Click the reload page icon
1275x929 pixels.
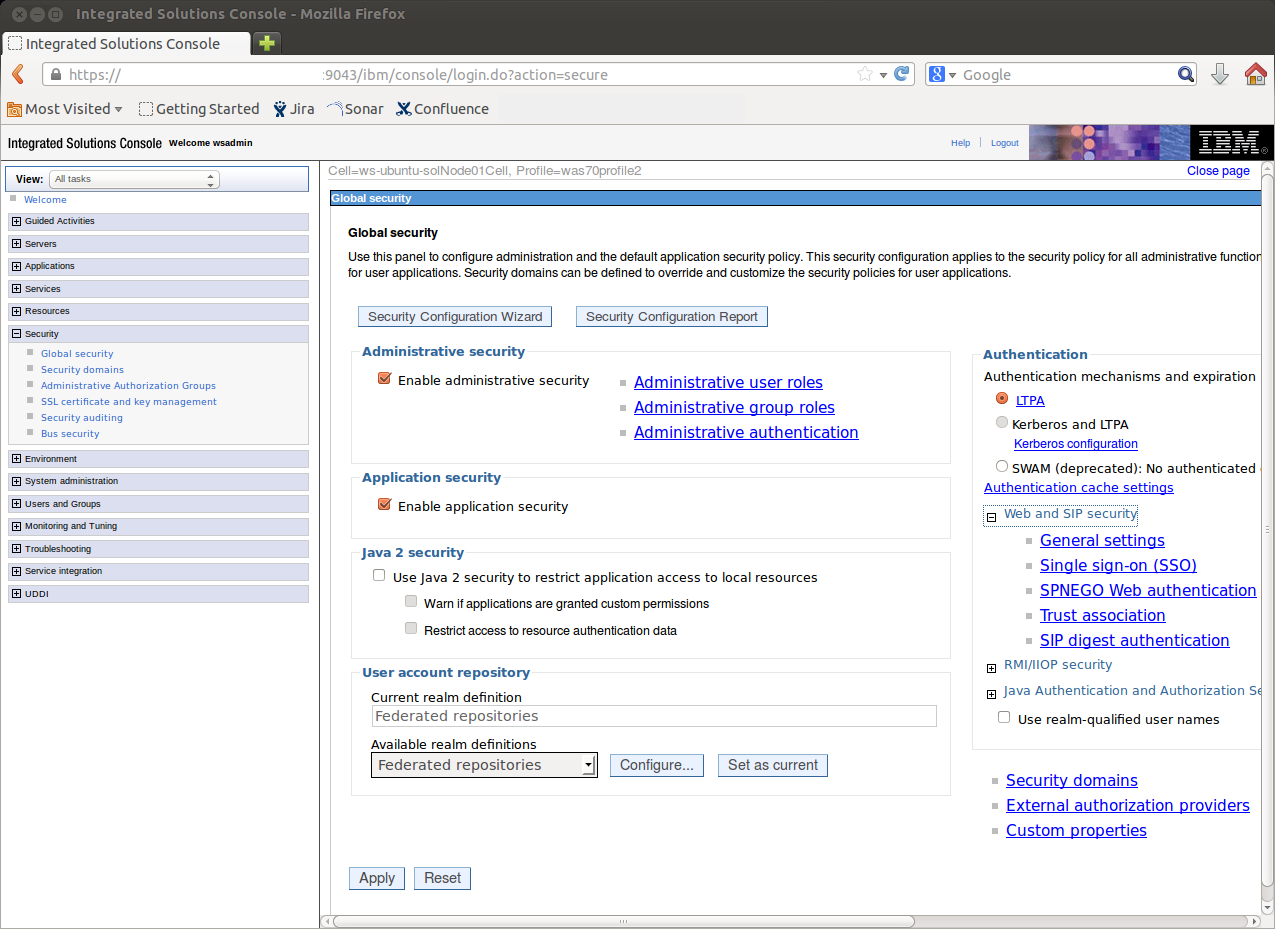[x=901, y=74]
